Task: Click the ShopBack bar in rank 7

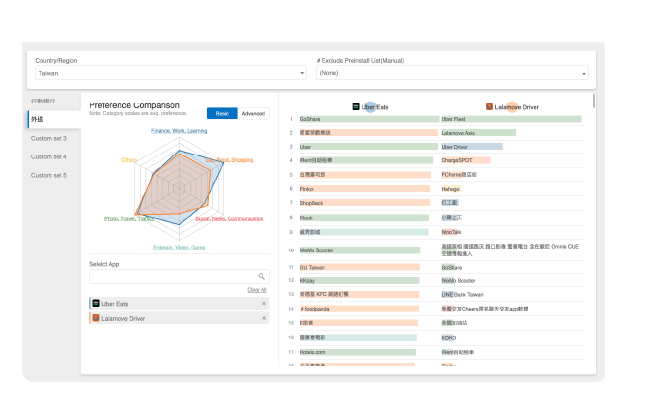Action: click(x=365, y=203)
